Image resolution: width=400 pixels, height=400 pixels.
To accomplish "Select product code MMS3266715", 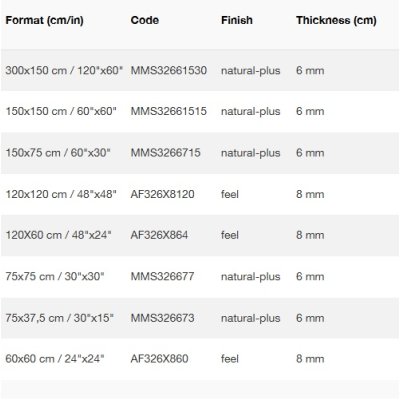I will [165, 153].
